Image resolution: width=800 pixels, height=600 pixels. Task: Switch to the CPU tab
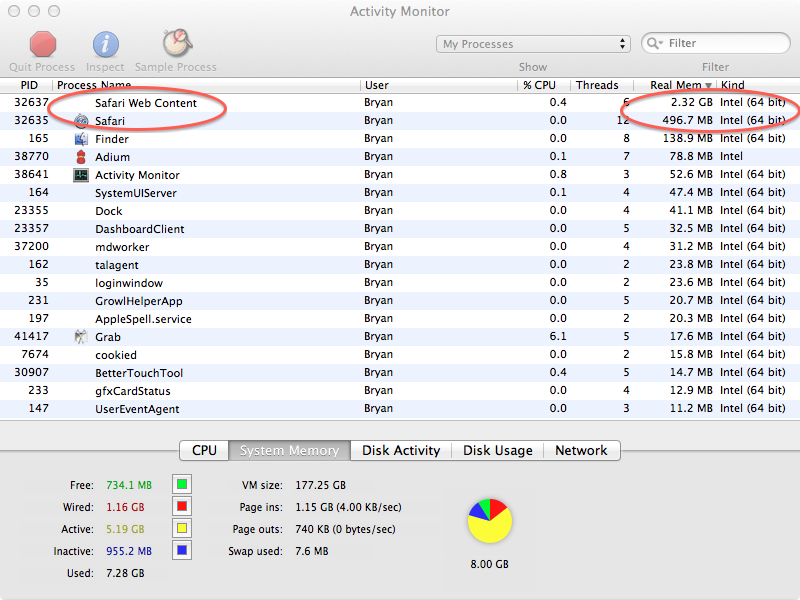tap(204, 451)
